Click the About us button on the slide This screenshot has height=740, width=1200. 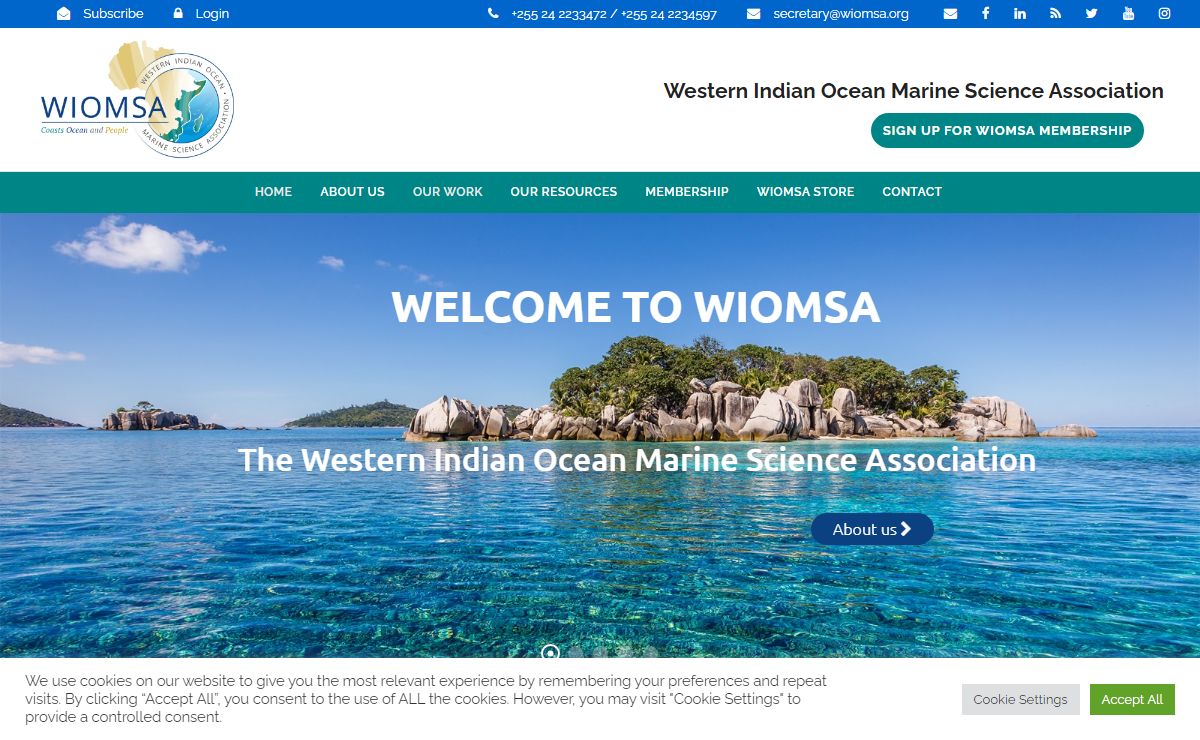point(872,529)
